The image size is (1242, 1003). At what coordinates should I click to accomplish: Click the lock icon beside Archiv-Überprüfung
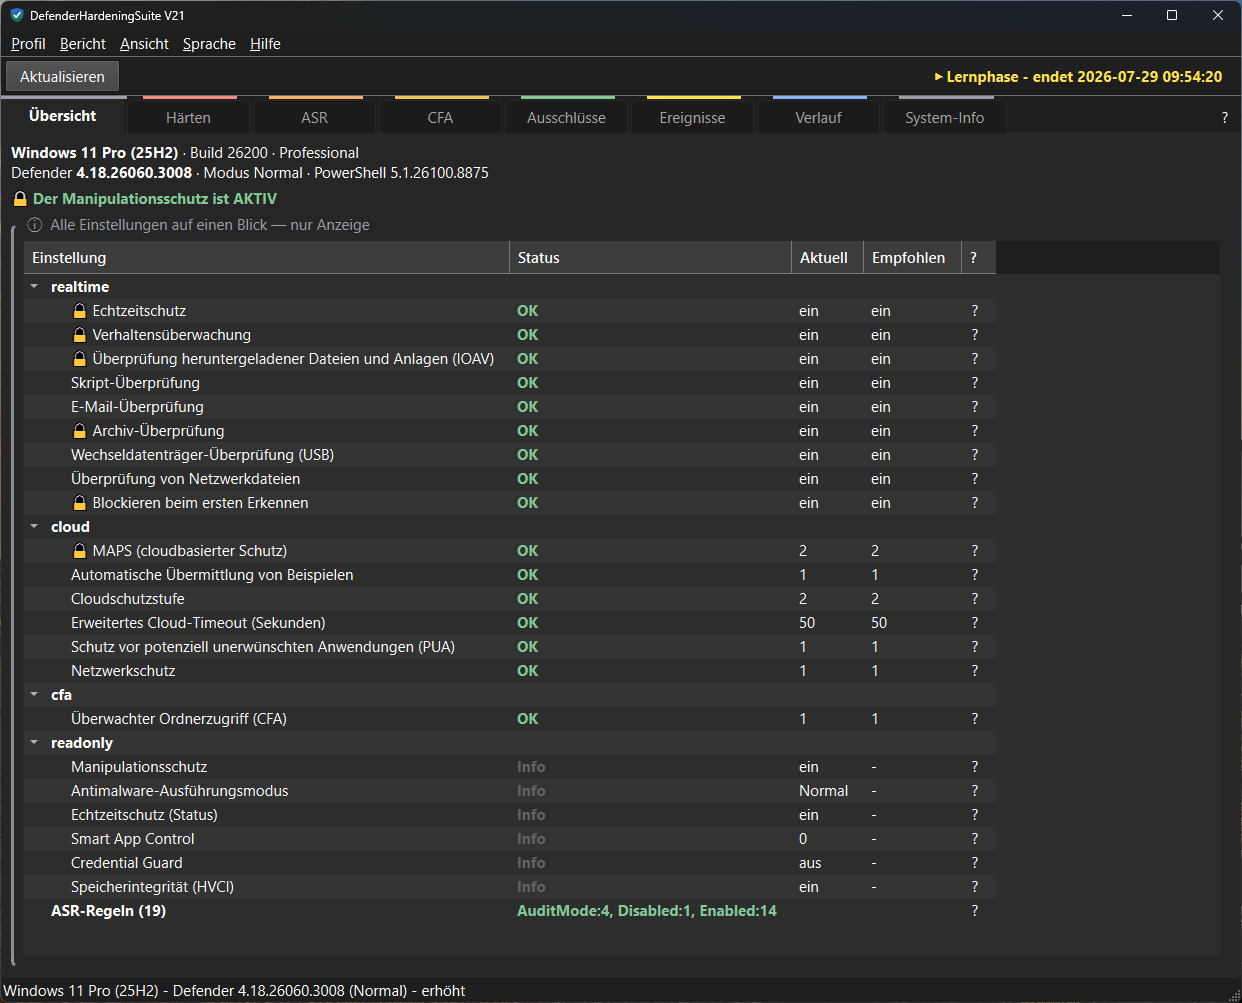pyautogui.click(x=79, y=431)
